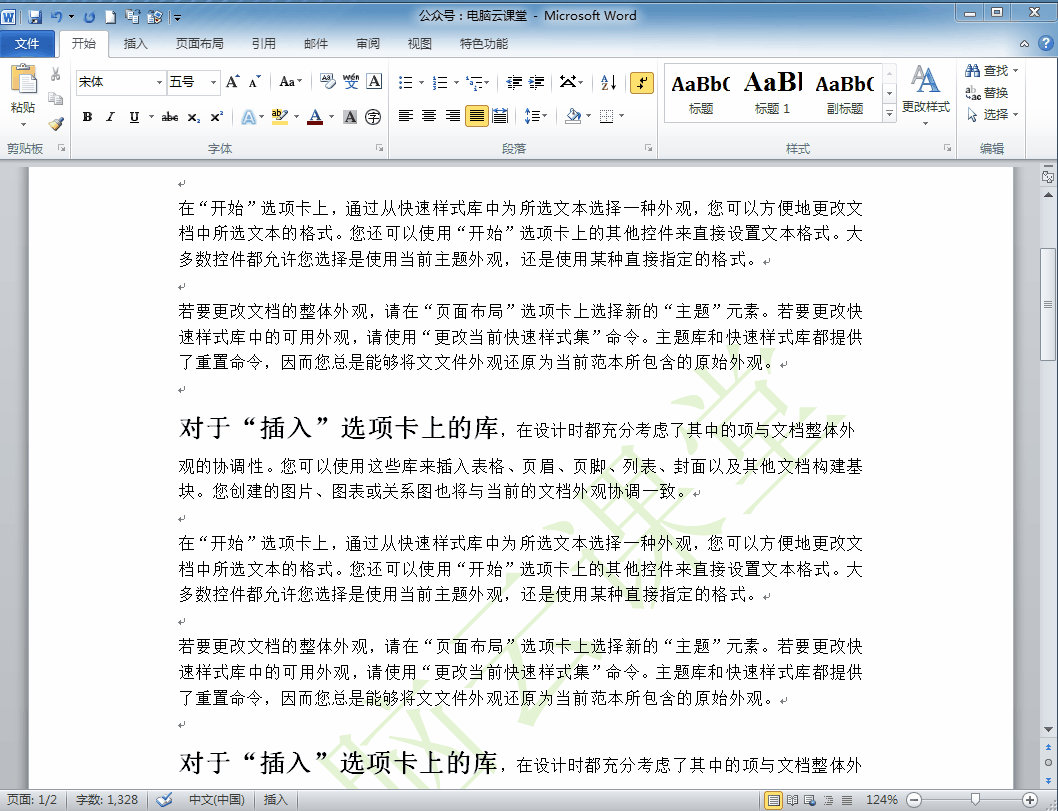This screenshot has width=1058, height=811.
Task: Open the Borders dropdown arrow
Action: tap(621, 116)
